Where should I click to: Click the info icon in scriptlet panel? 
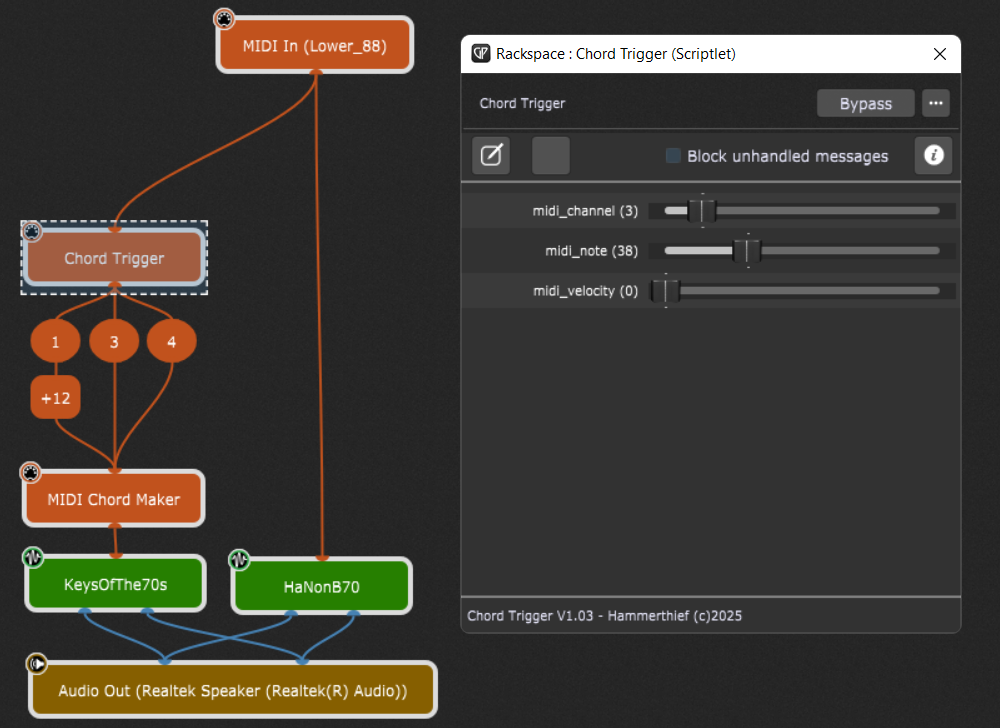[x=934, y=155]
